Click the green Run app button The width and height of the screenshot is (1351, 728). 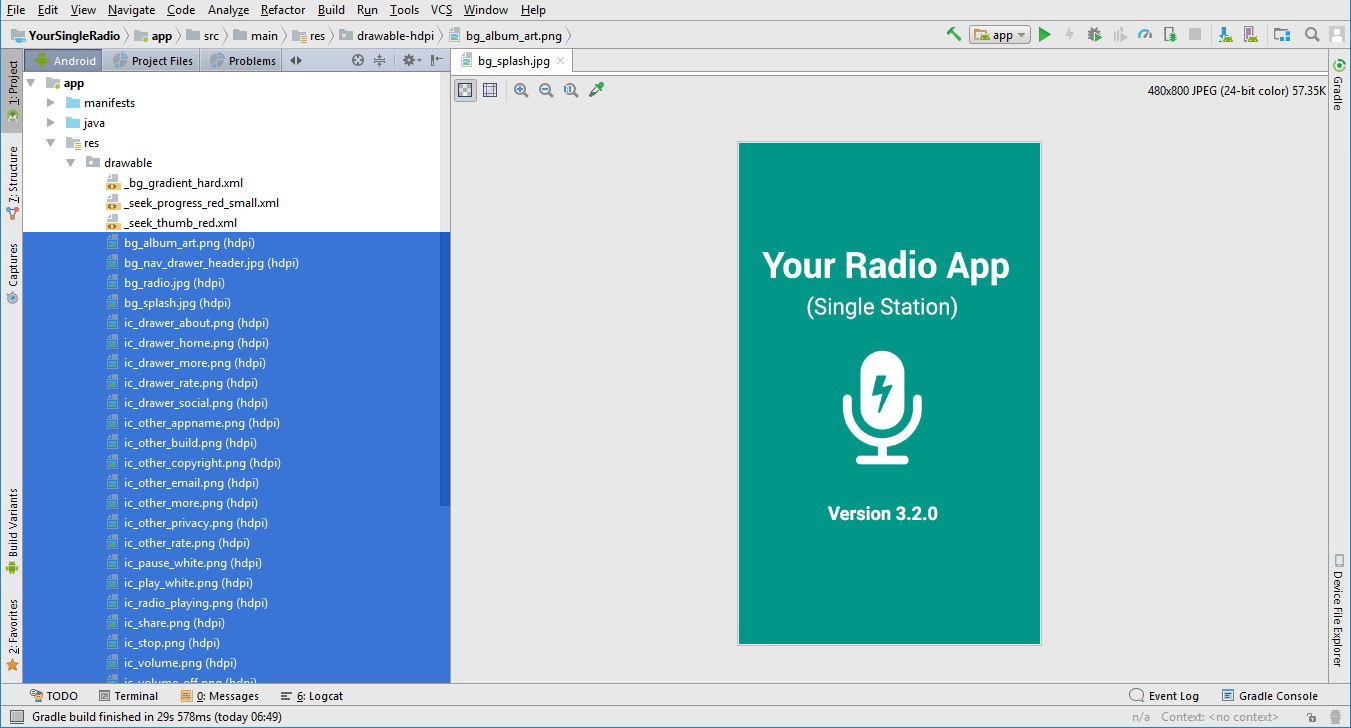tap(1045, 35)
